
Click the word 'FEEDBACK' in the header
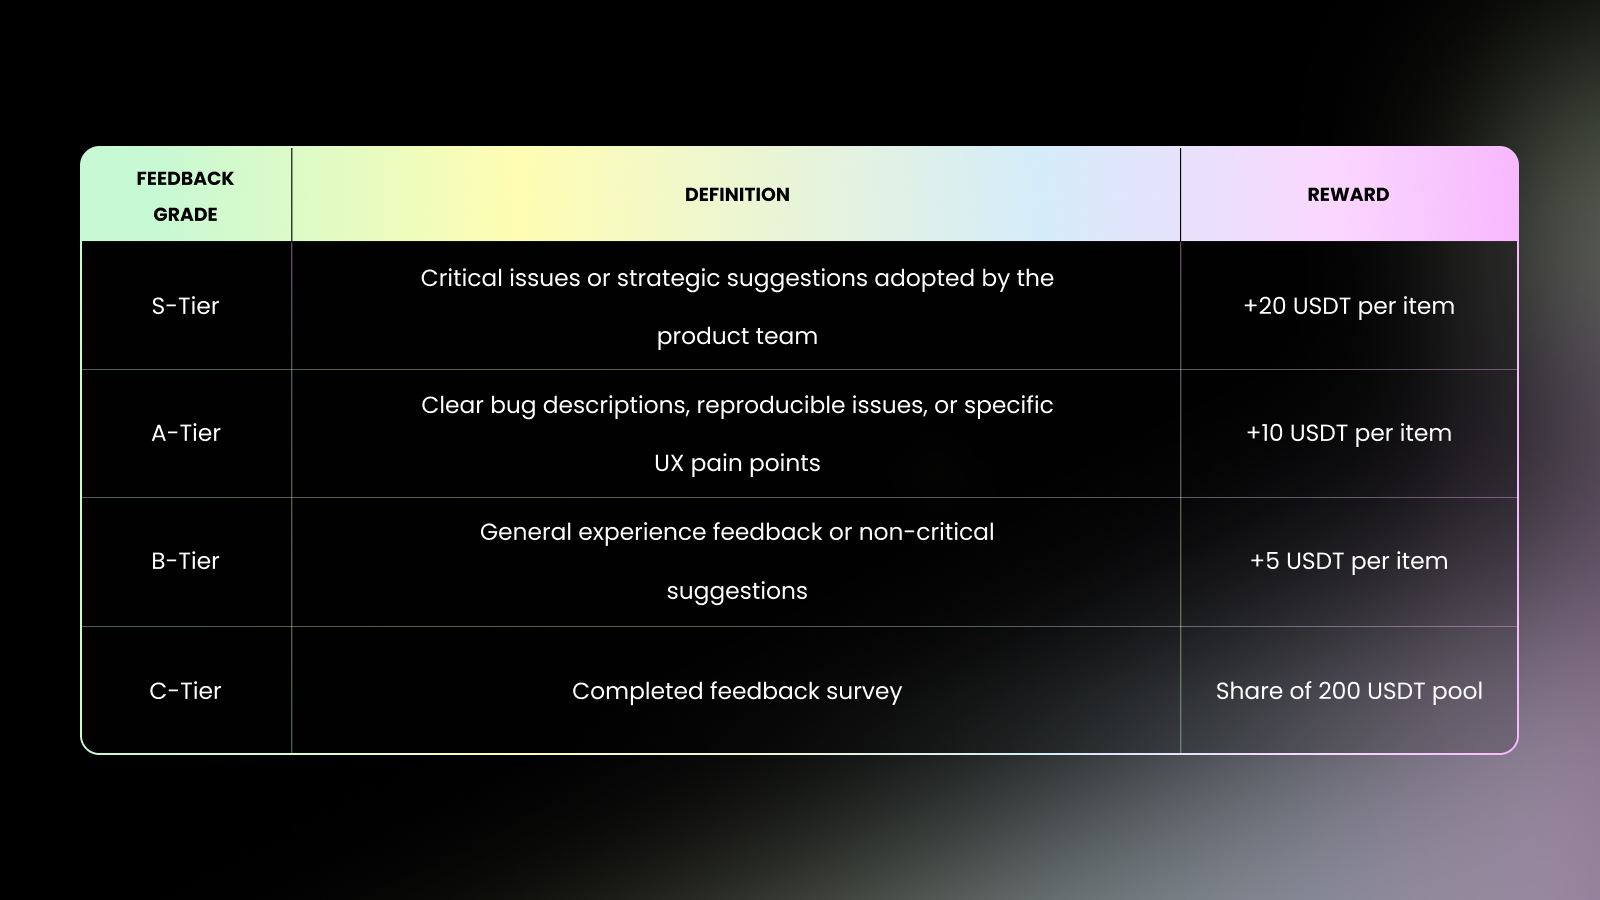[x=185, y=179]
